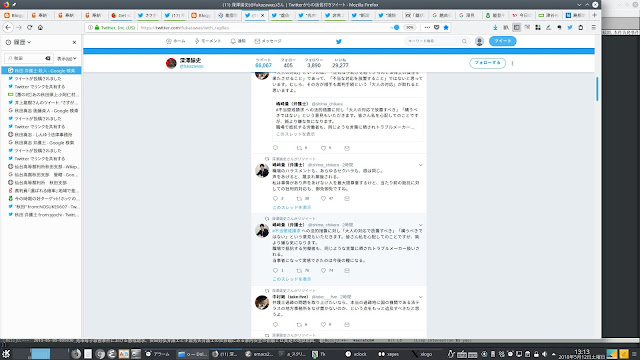
Task: Open the メッセージ nav item
Action: (x=268, y=41)
